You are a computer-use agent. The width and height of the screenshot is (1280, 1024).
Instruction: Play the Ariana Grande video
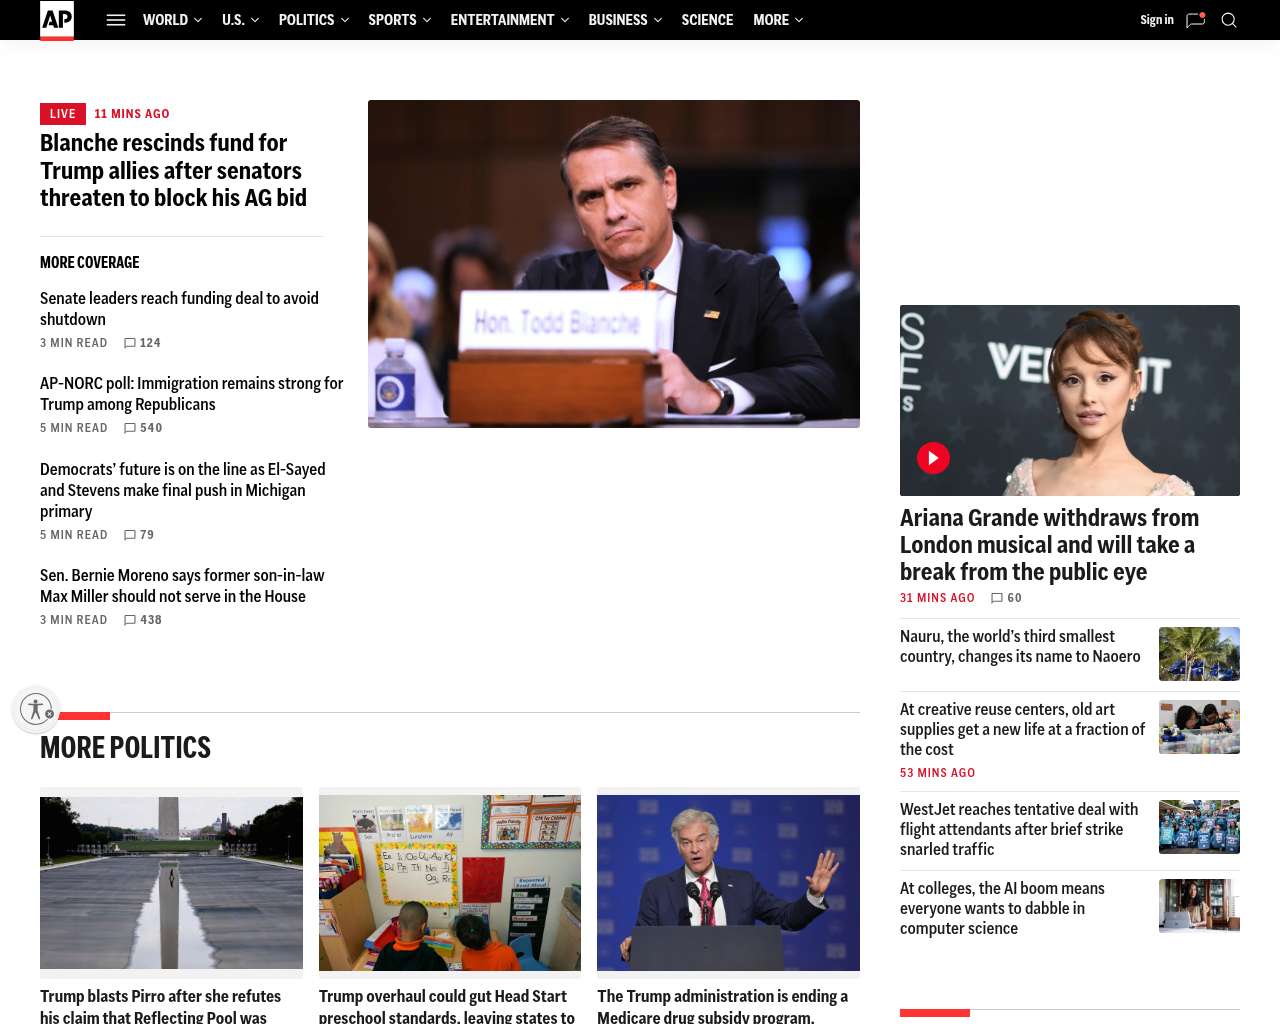(933, 458)
